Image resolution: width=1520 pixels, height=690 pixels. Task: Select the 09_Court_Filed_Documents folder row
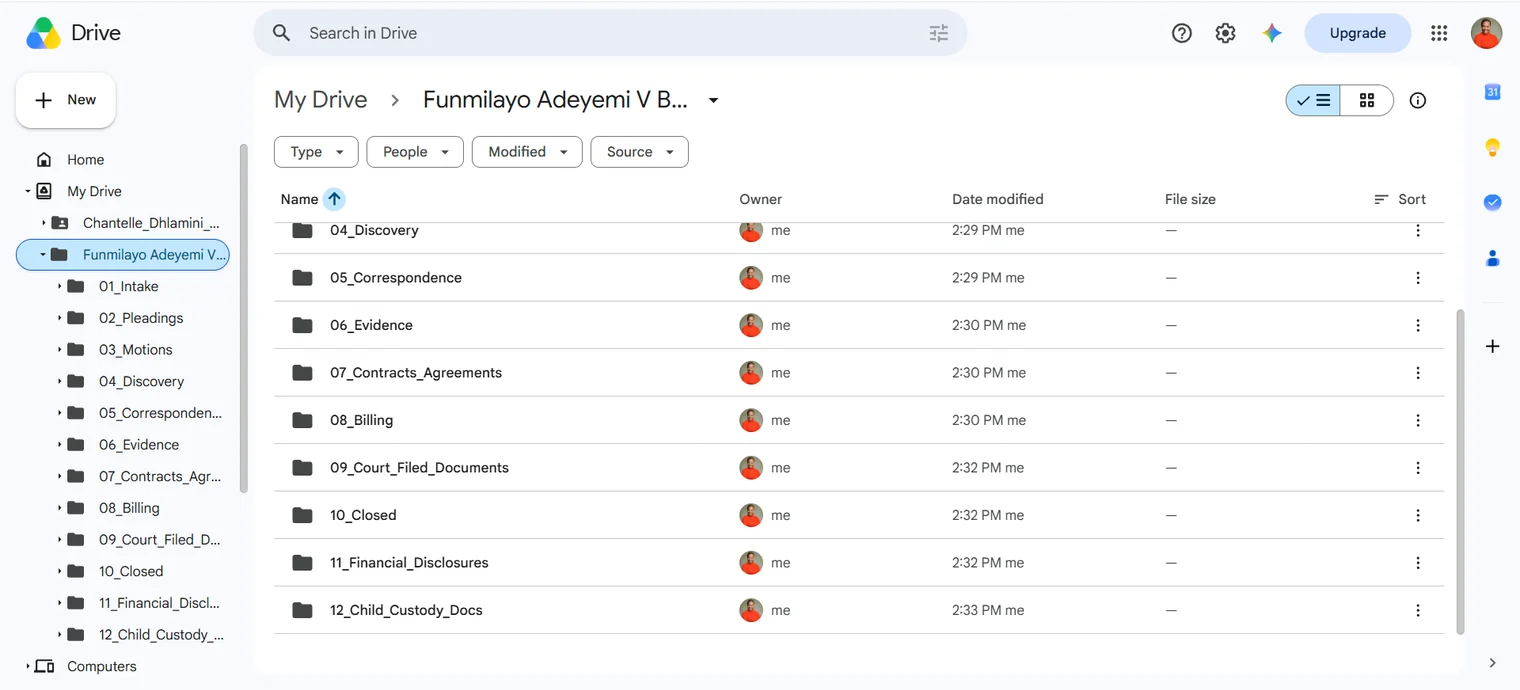(859, 468)
